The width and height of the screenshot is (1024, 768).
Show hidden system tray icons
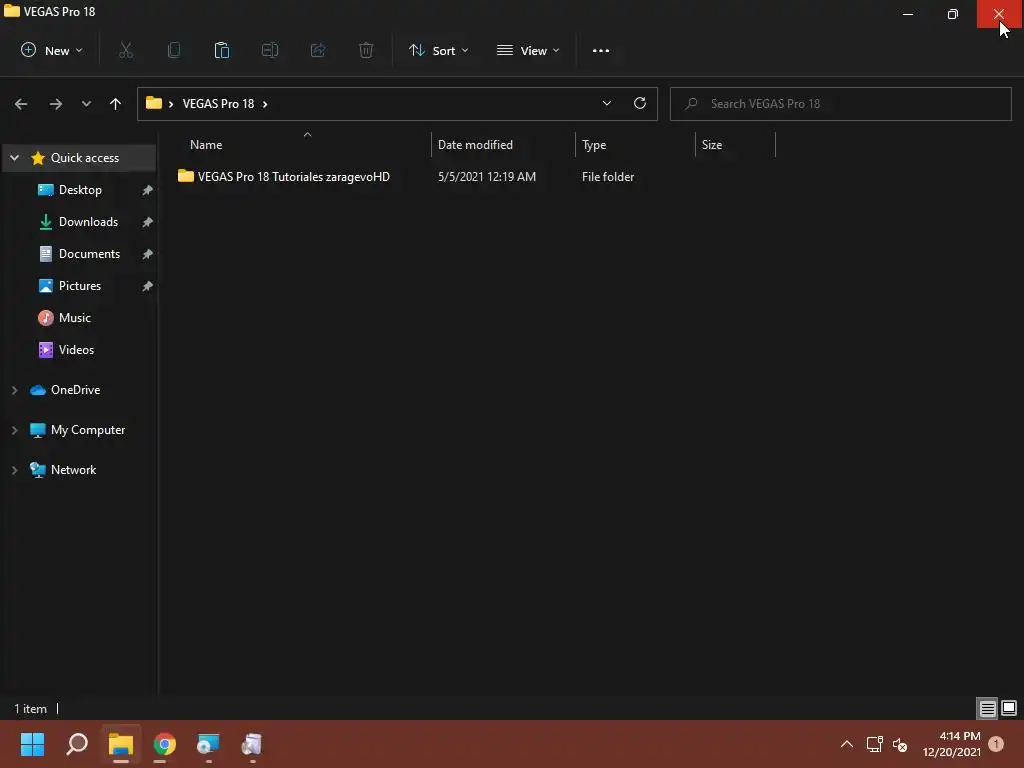846,744
